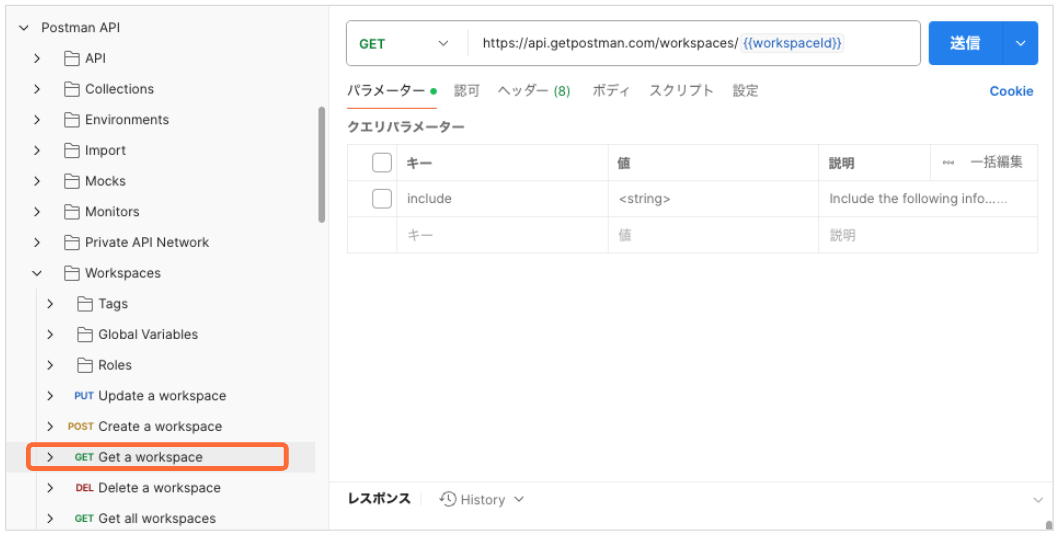Open the History dropdown in response pane
This screenshot has height=535, width=1061.
[x=482, y=499]
